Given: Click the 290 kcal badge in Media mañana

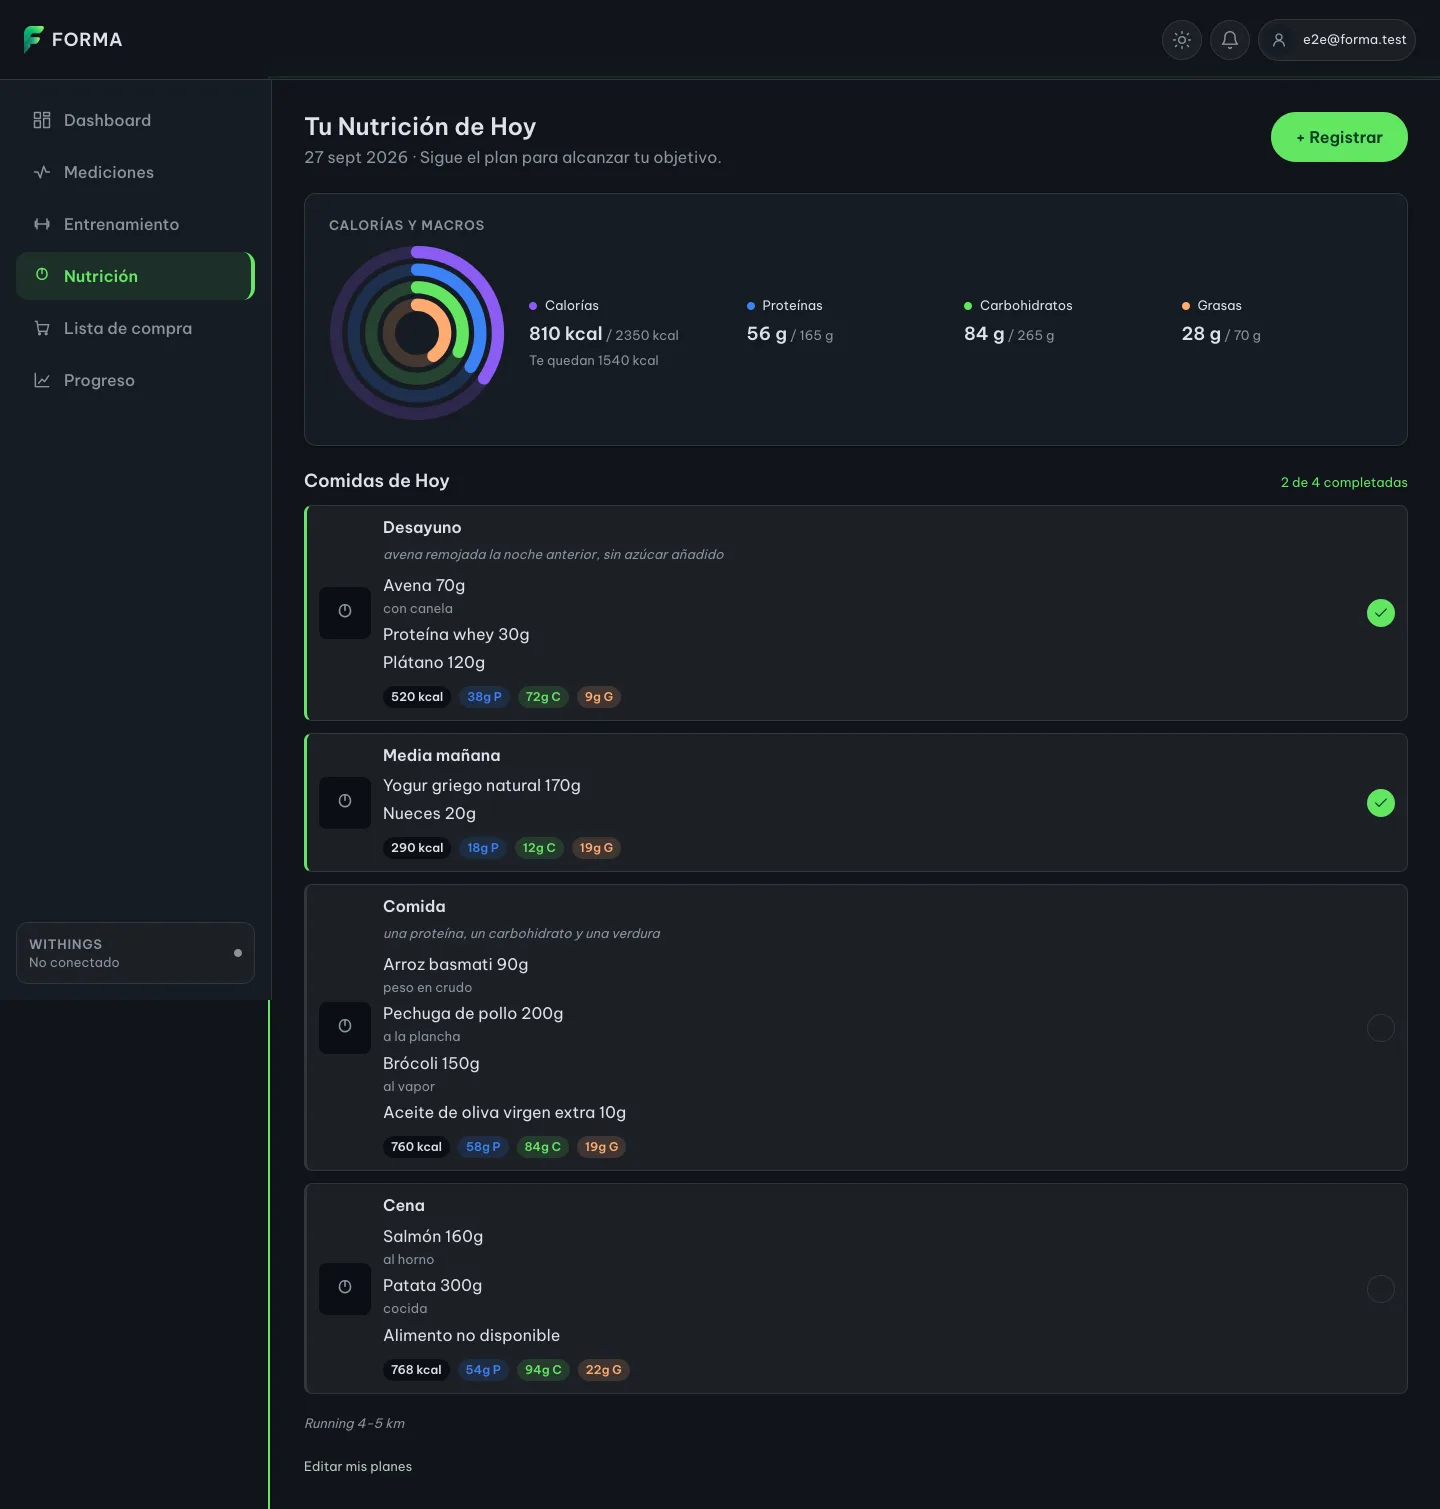Looking at the screenshot, I should point(417,848).
